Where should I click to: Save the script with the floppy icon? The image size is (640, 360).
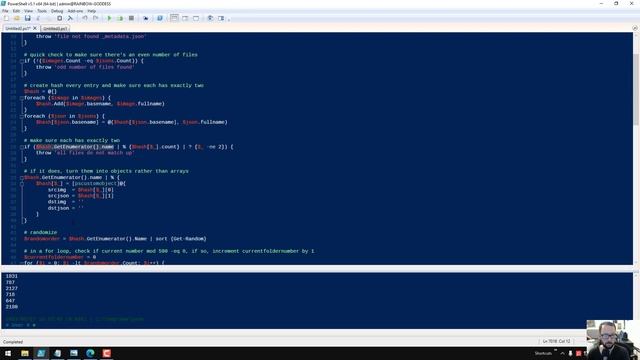click(27, 18)
